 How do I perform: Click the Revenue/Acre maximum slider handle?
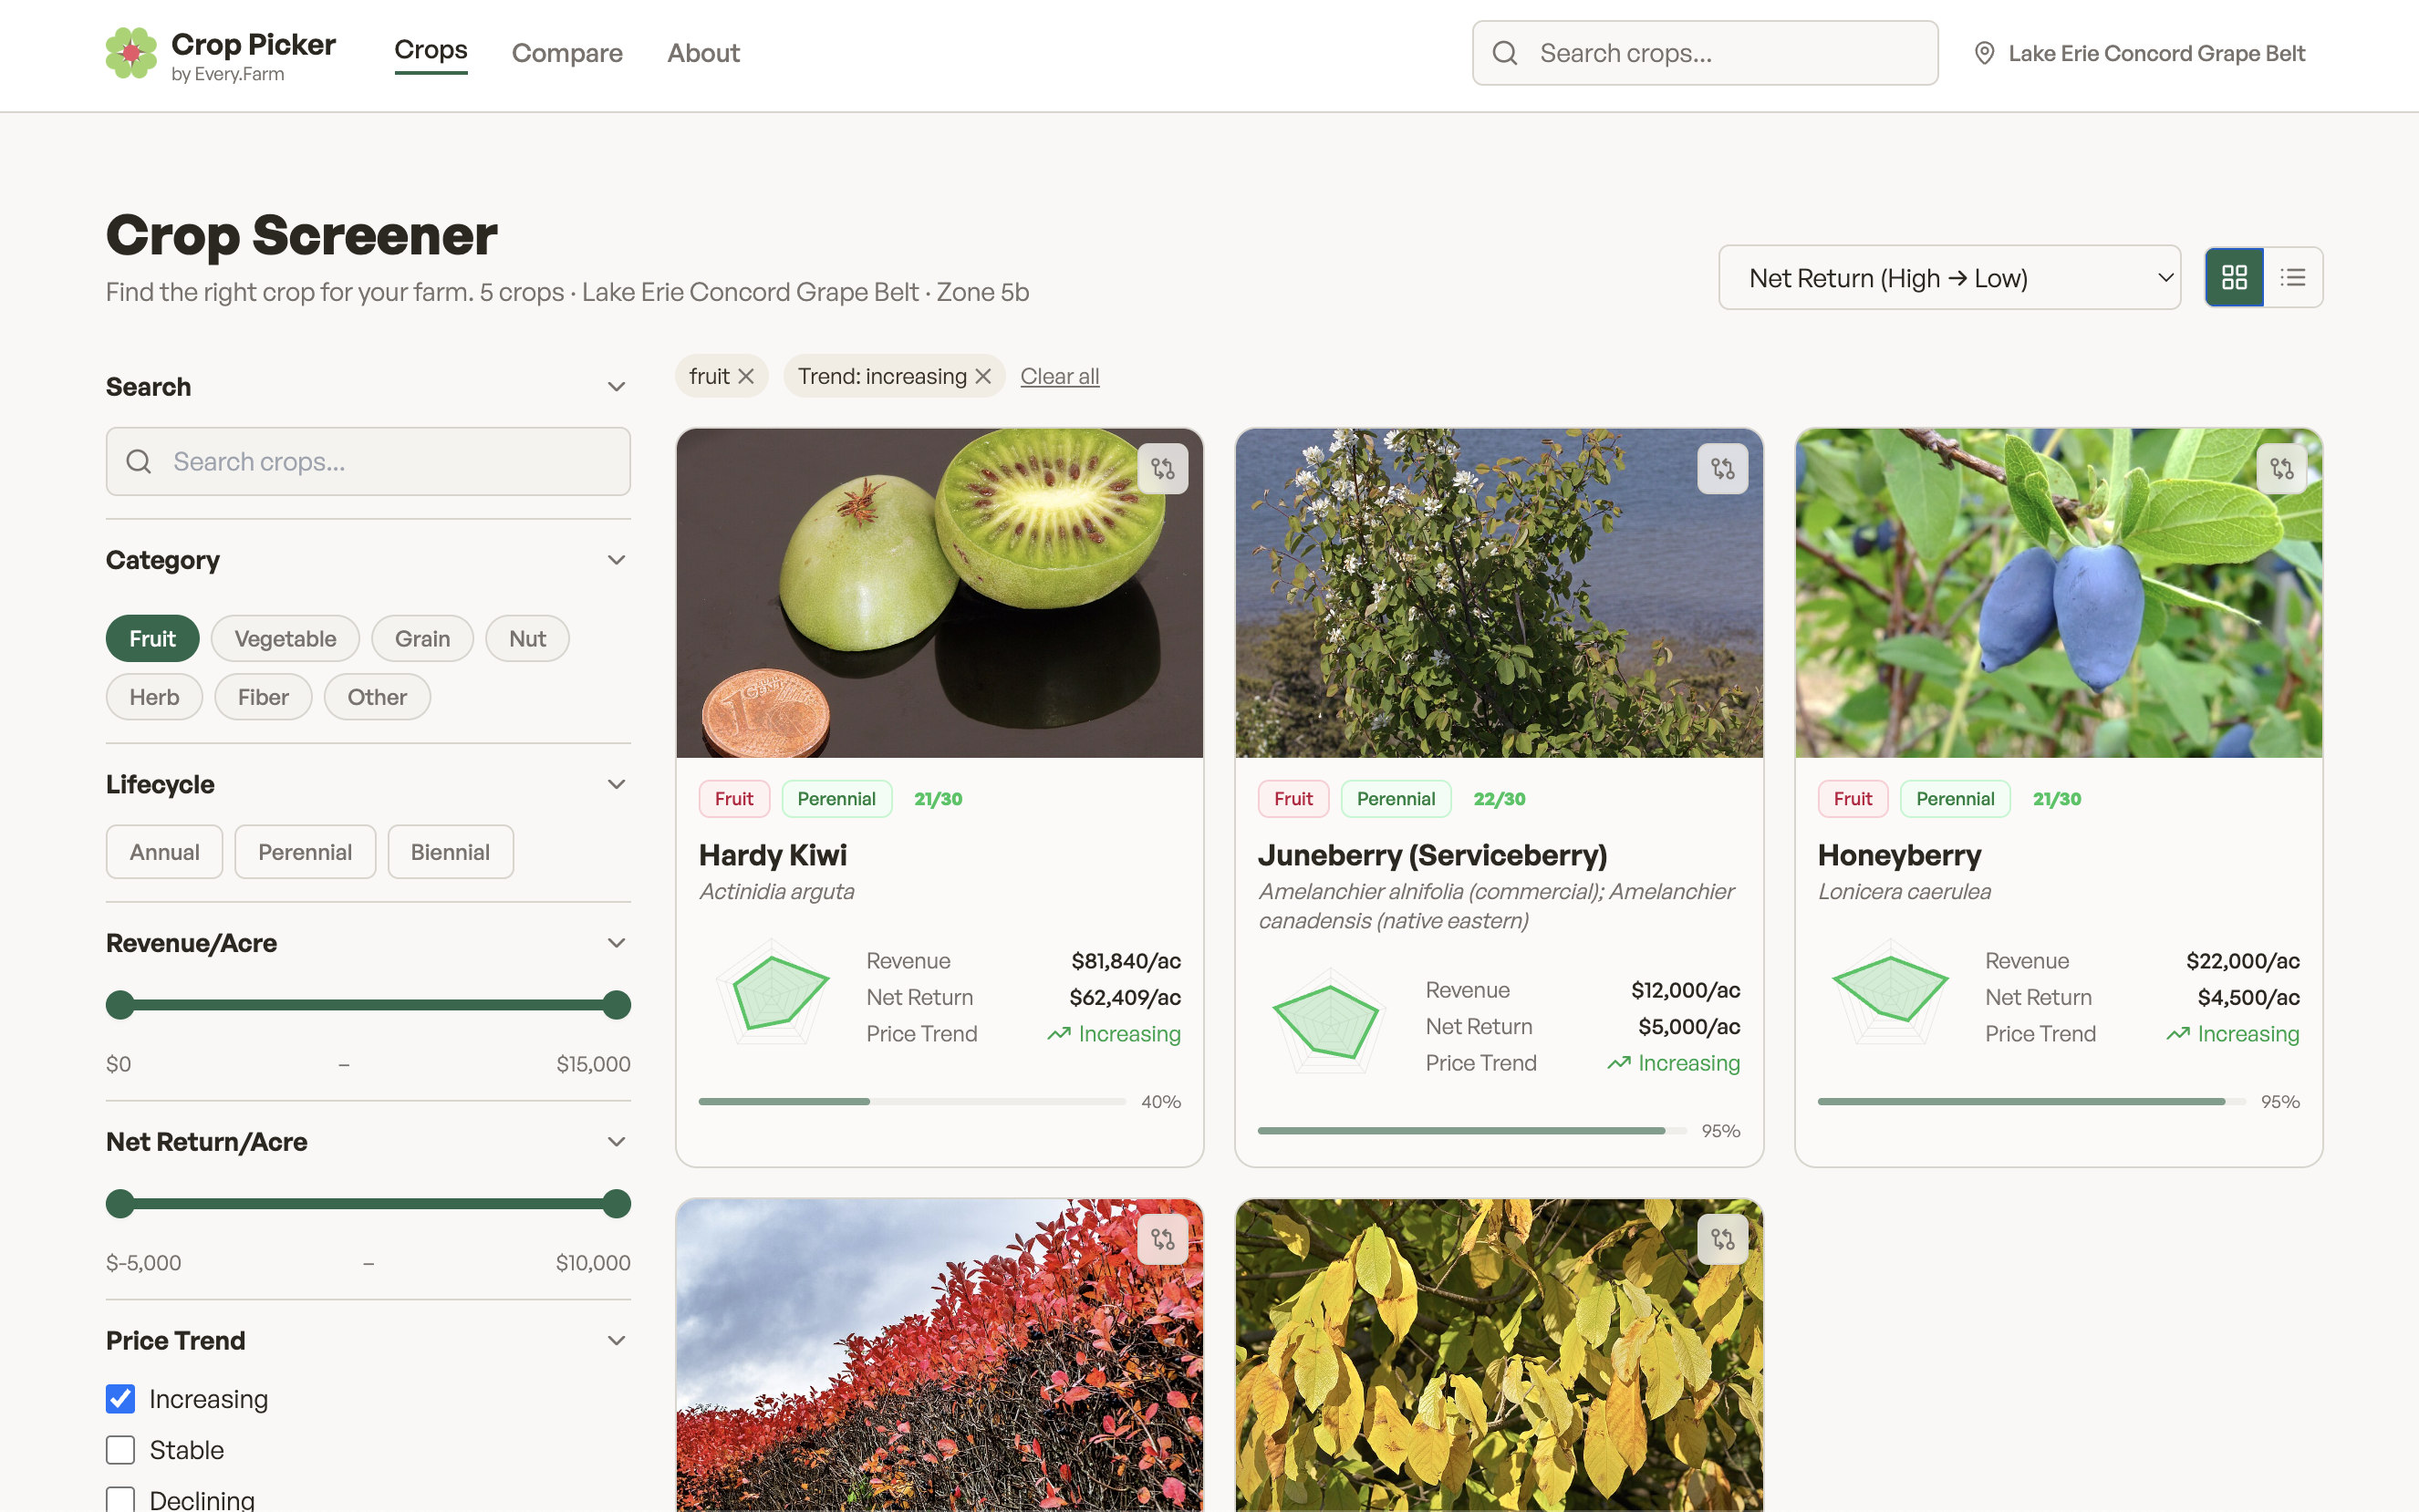(617, 1004)
